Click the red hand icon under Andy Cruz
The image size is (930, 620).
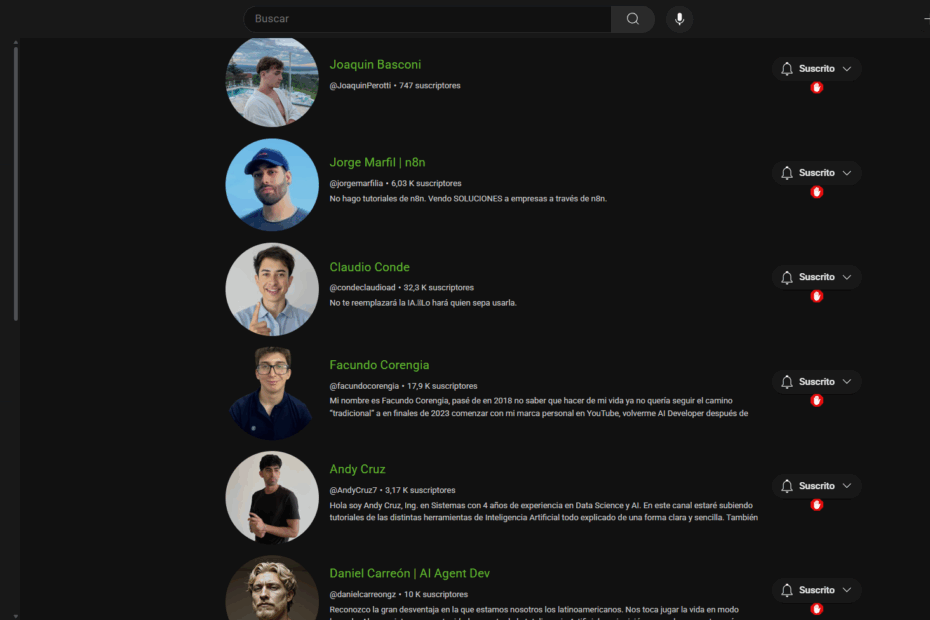(817, 505)
